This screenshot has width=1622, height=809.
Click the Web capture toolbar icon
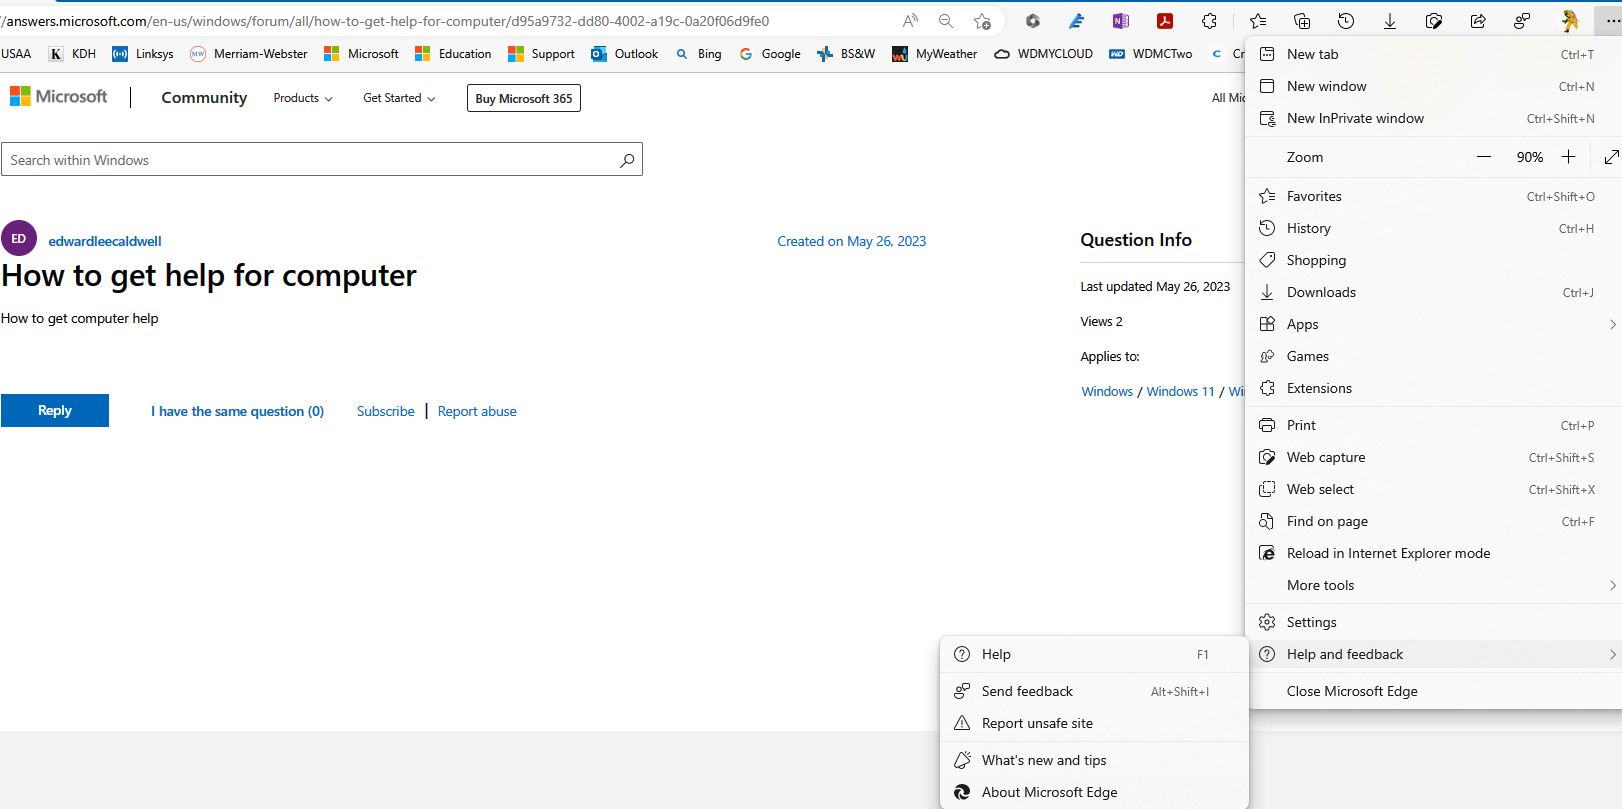point(1434,21)
